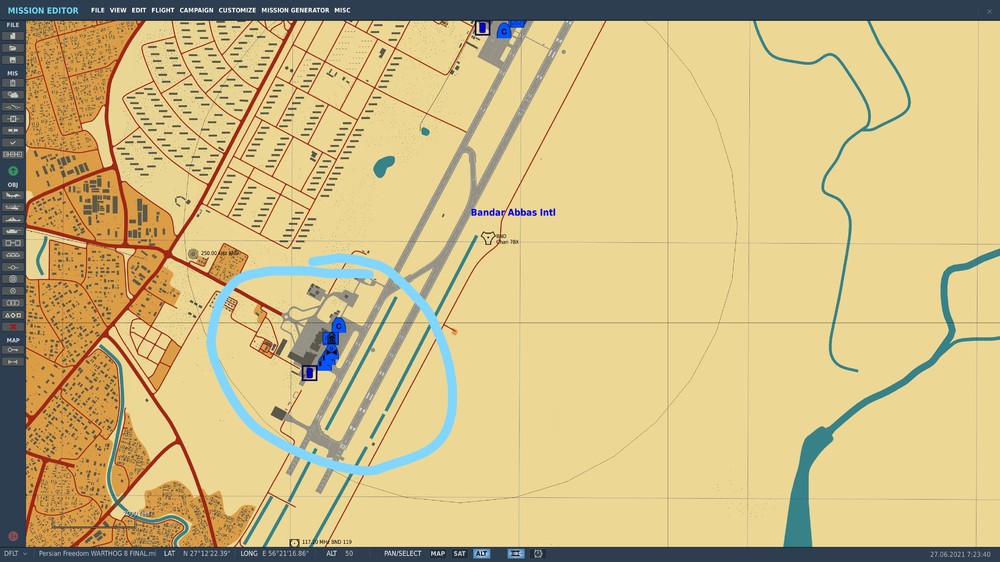Open the Set goals icon in MIS

point(13,119)
